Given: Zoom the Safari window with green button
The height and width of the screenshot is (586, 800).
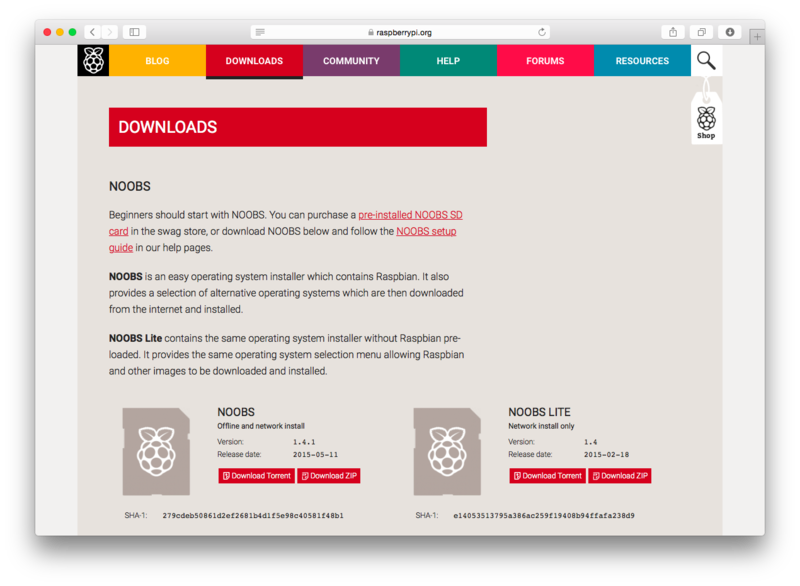Looking at the screenshot, I should (x=72, y=32).
